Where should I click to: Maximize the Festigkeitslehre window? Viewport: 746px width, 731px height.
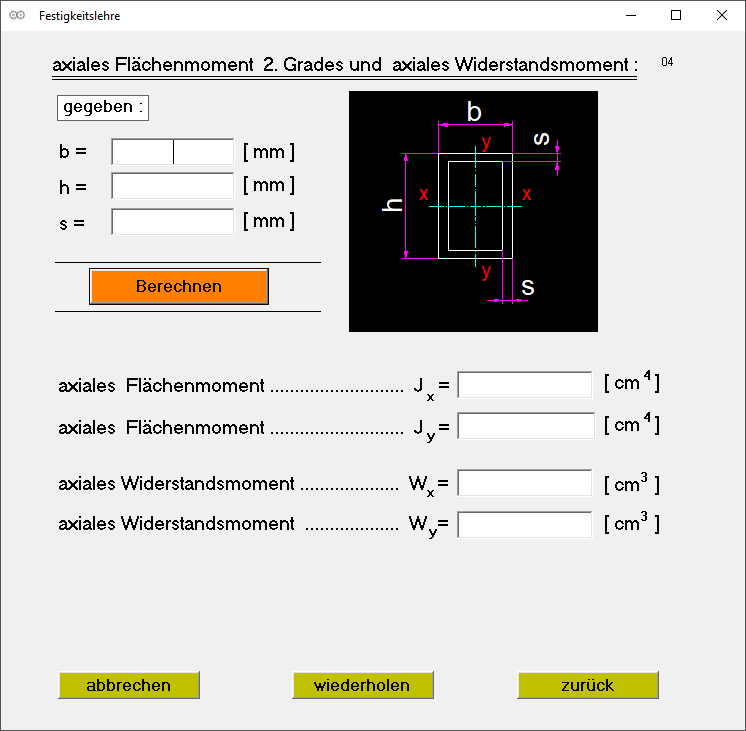click(x=676, y=16)
